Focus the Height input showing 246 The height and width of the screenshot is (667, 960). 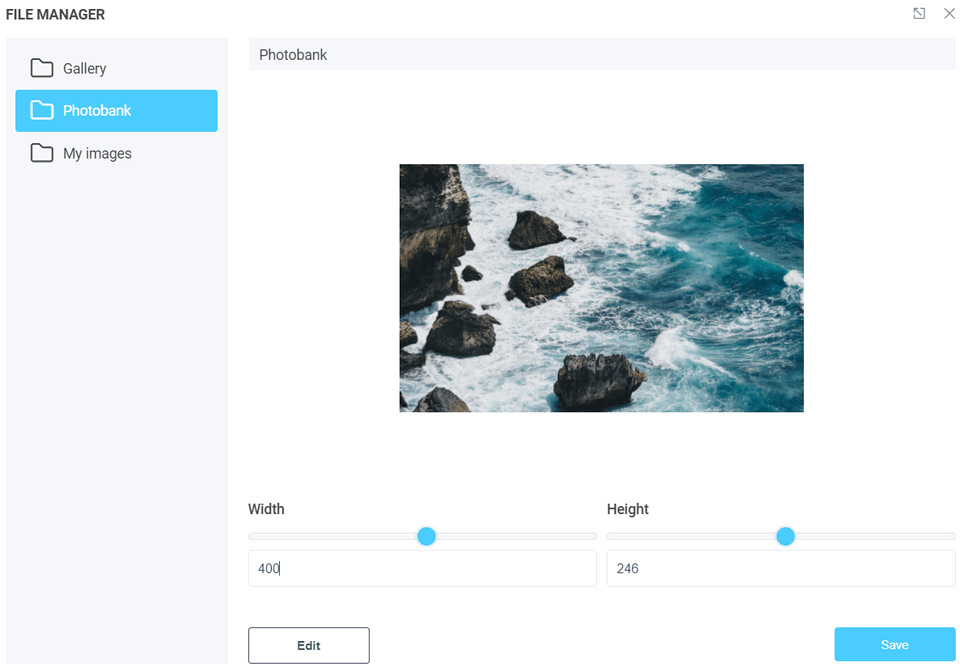[780, 568]
